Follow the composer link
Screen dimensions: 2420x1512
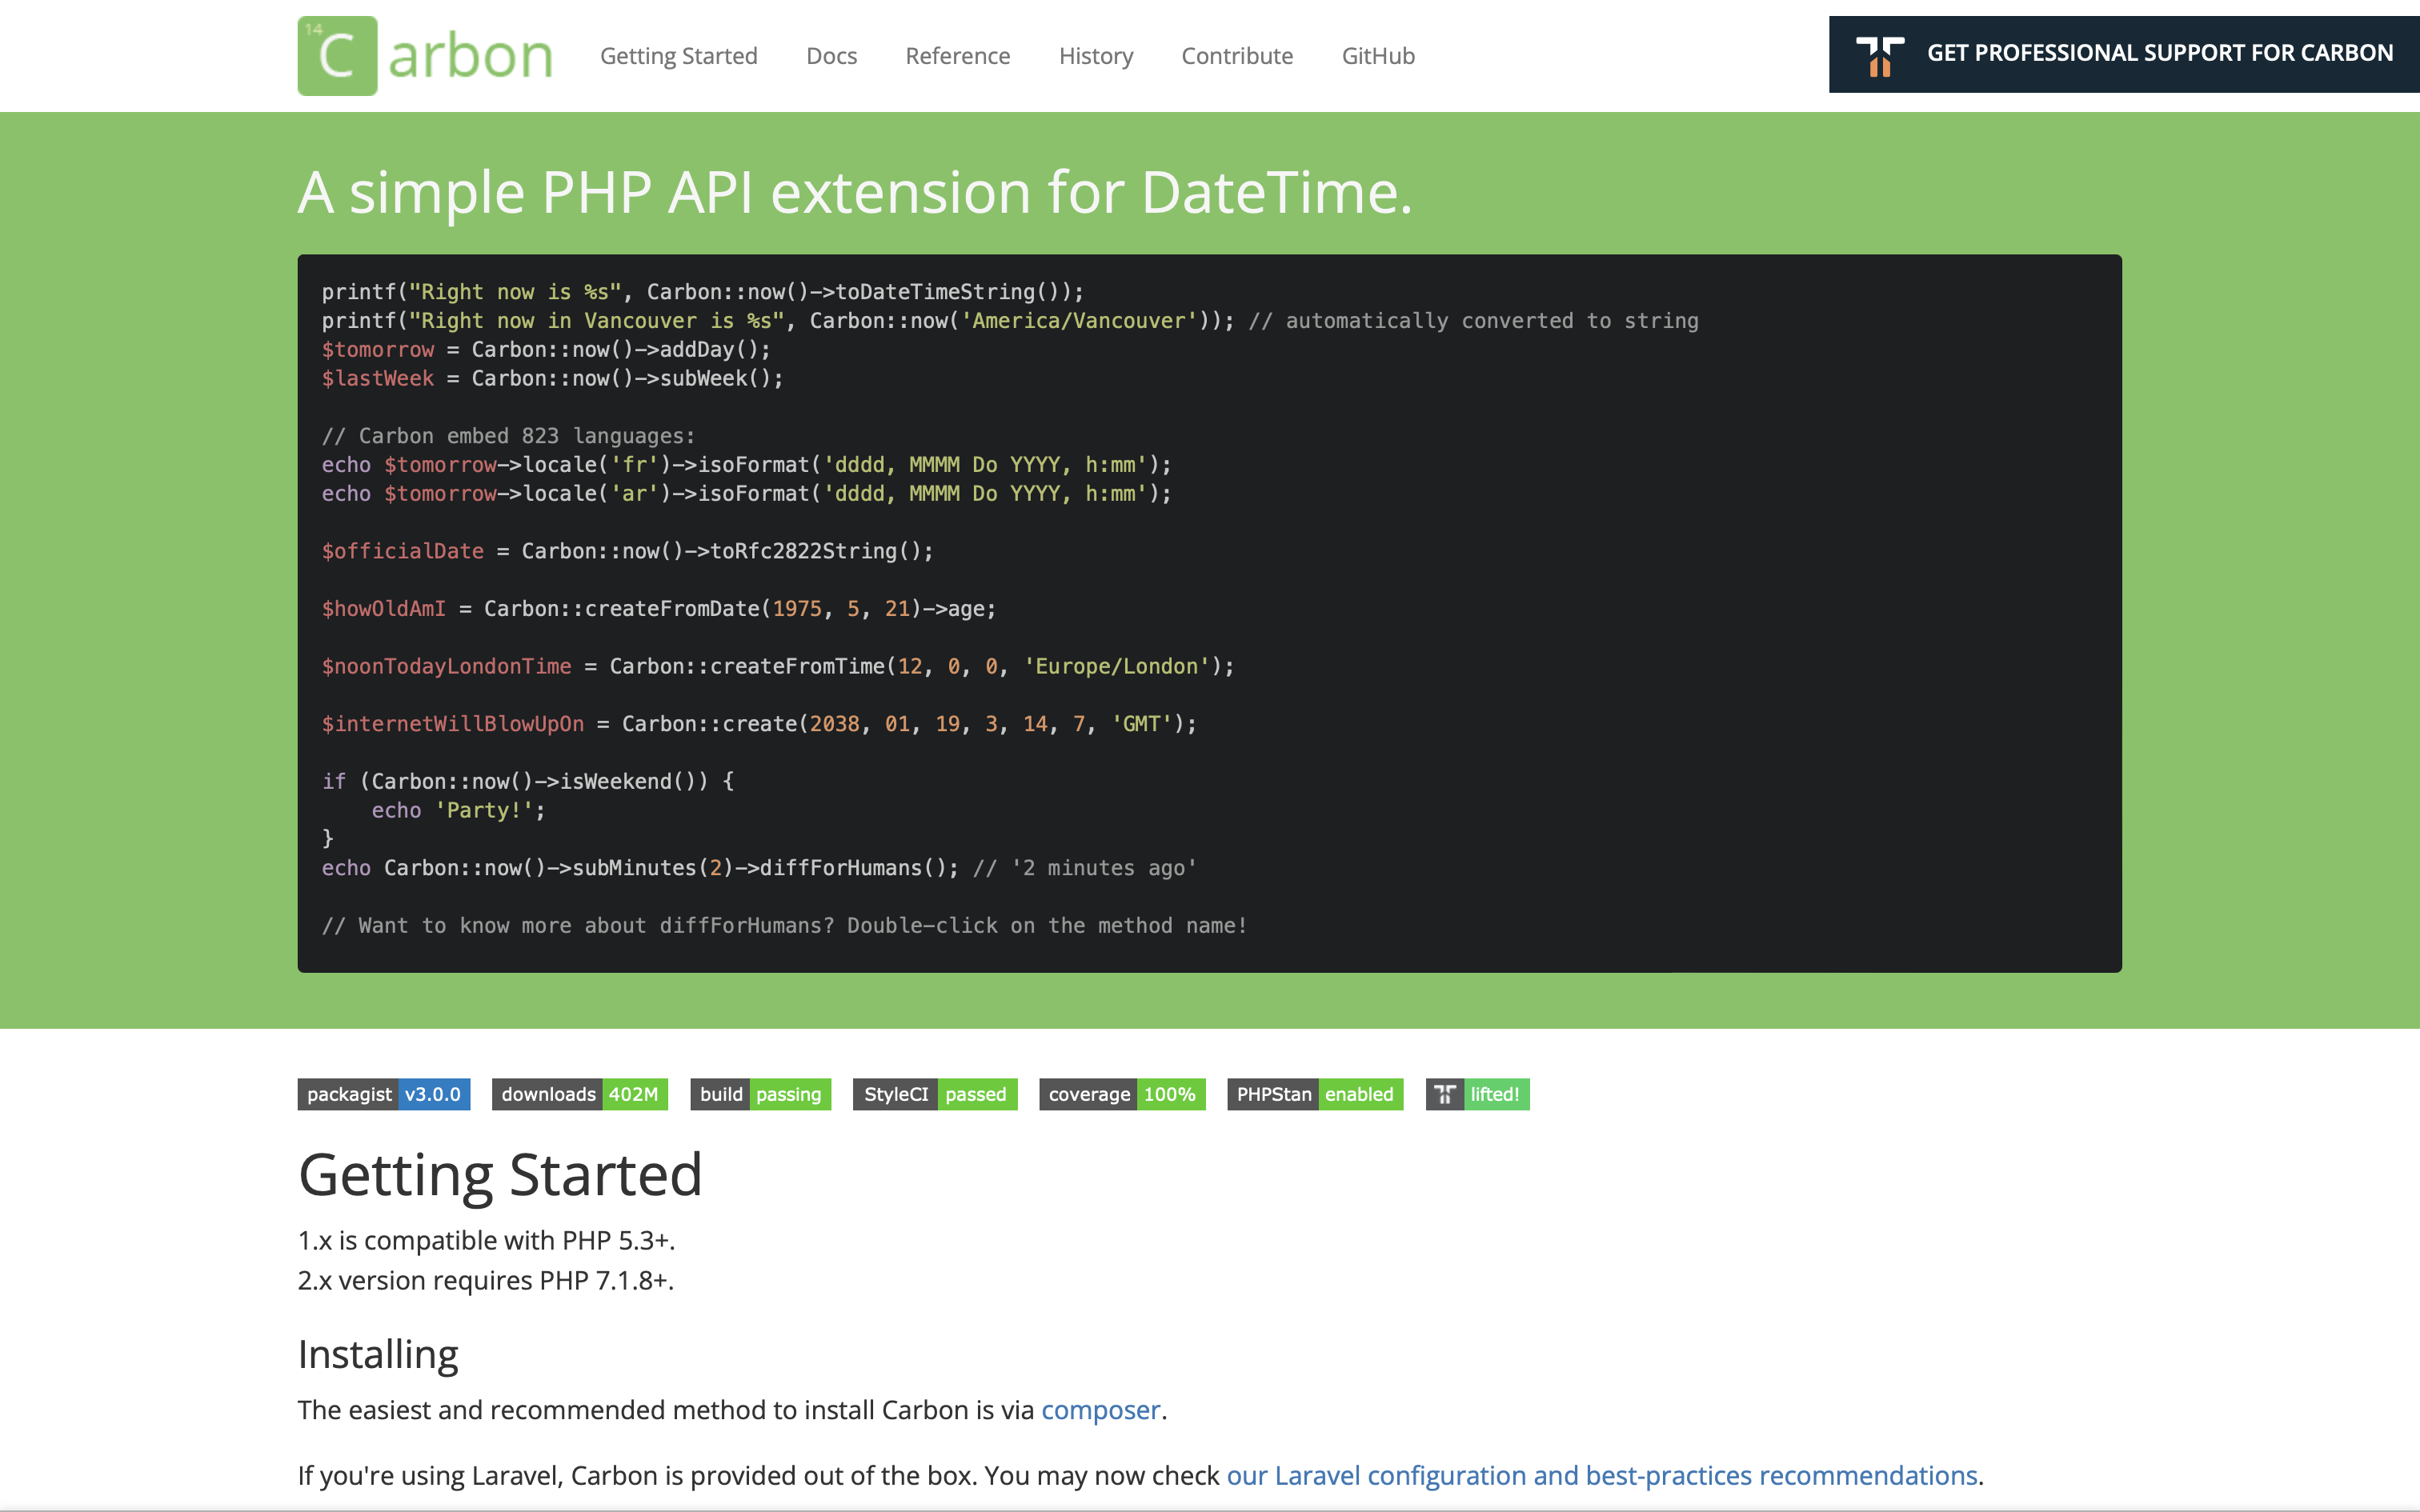[1100, 1410]
